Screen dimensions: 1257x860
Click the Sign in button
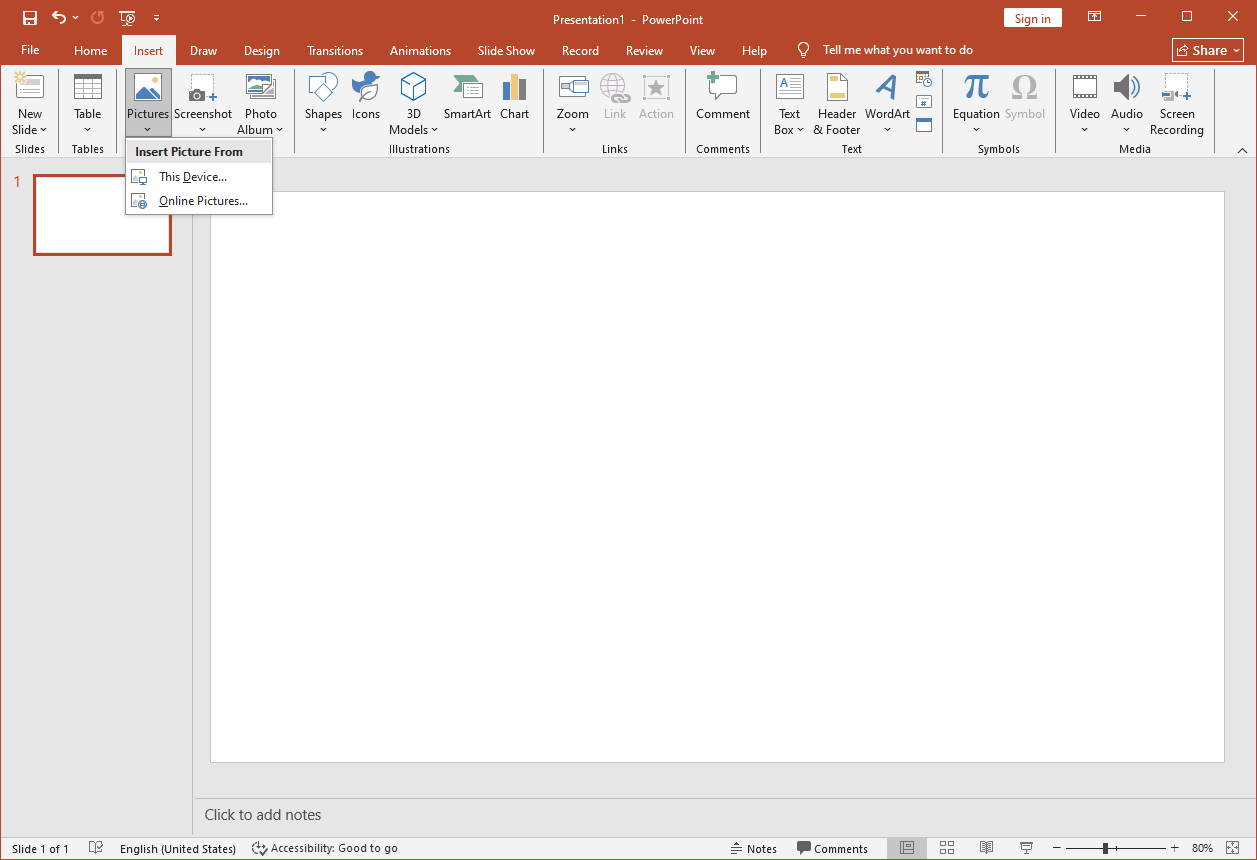pos(1032,17)
